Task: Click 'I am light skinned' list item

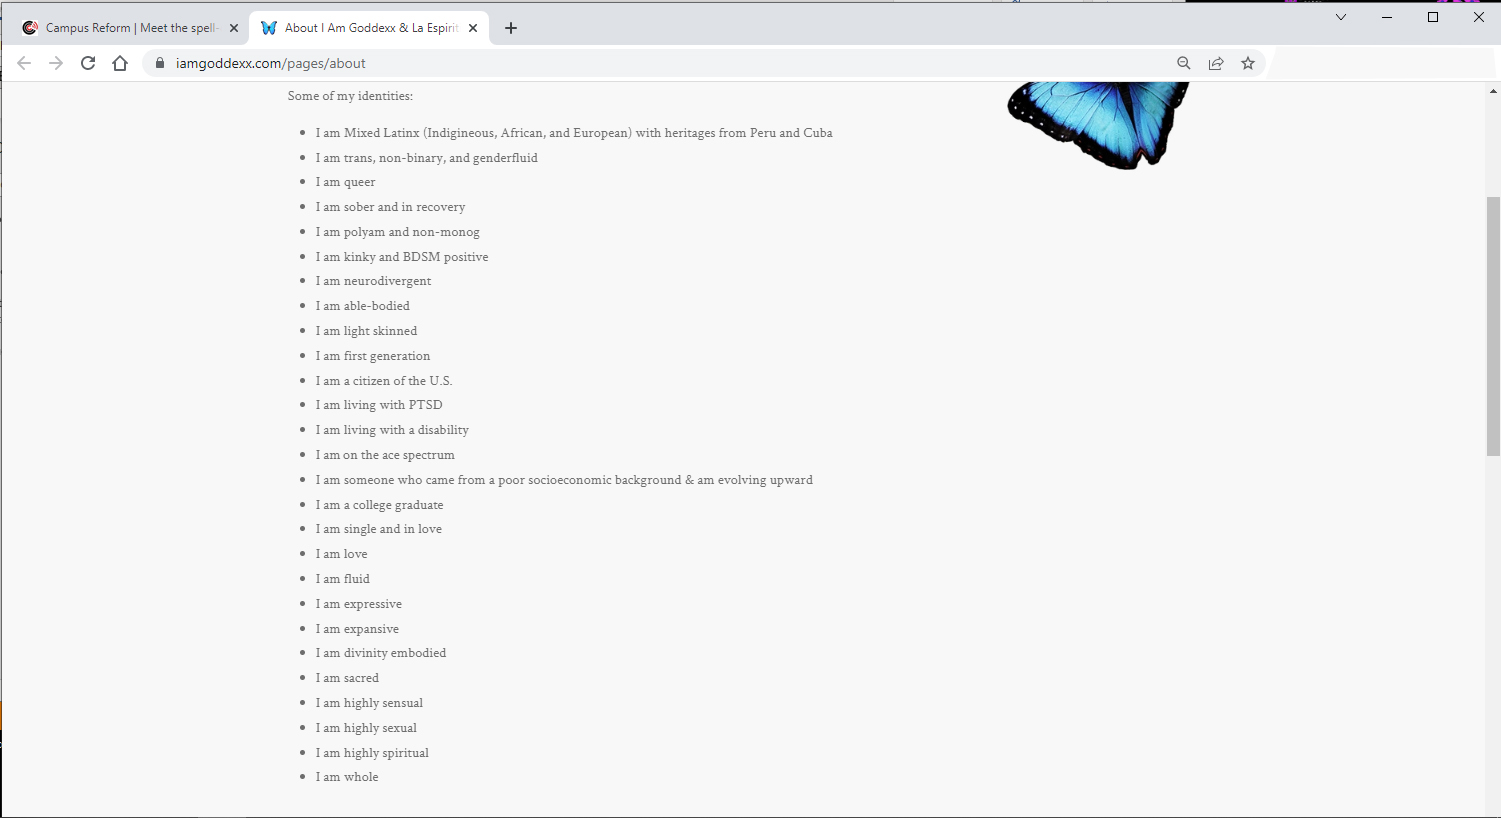Action: pyautogui.click(x=367, y=331)
